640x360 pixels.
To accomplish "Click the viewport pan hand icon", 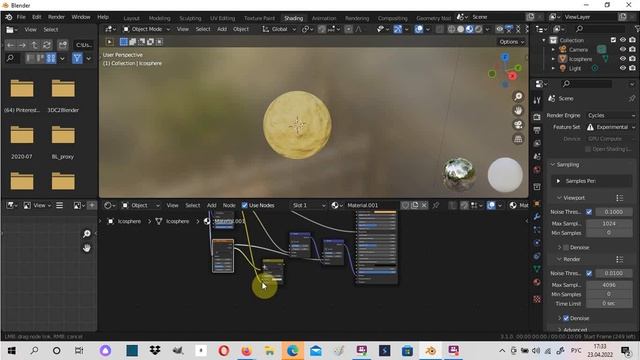I will tap(518, 111).
